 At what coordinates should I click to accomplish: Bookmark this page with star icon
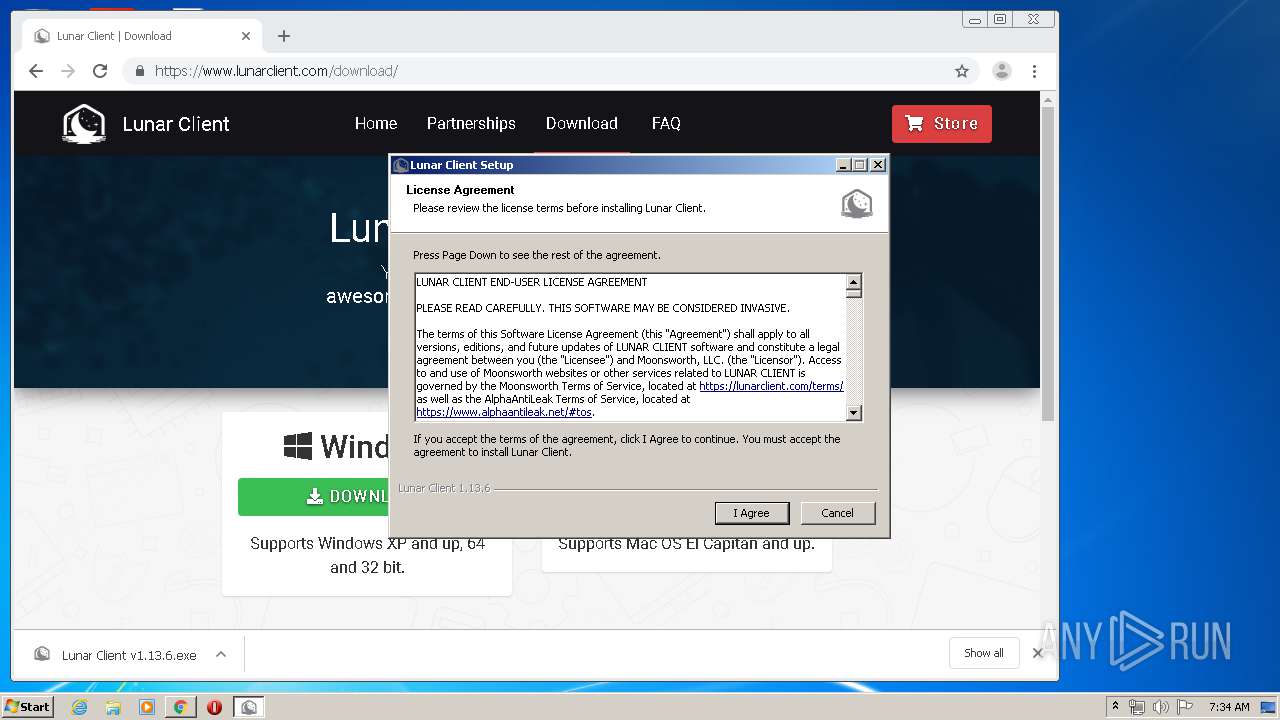[x=962, y=71]
